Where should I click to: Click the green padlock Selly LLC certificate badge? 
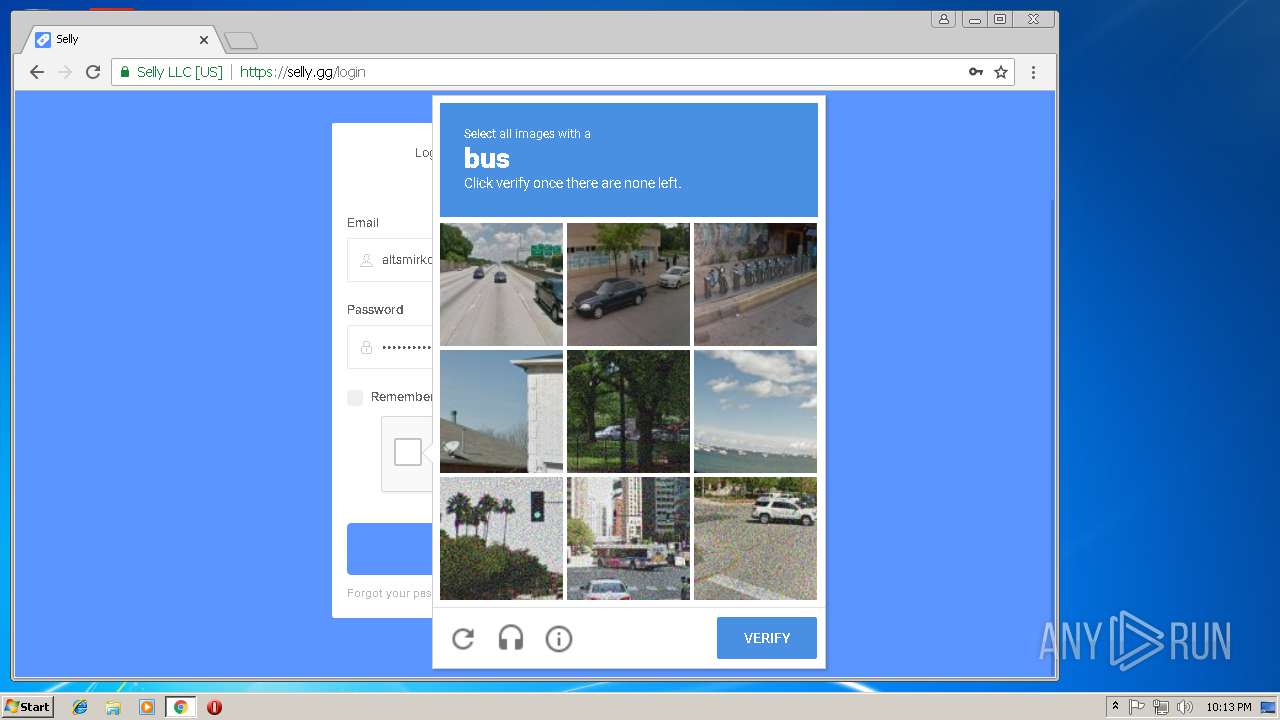(x=171, y=72)
